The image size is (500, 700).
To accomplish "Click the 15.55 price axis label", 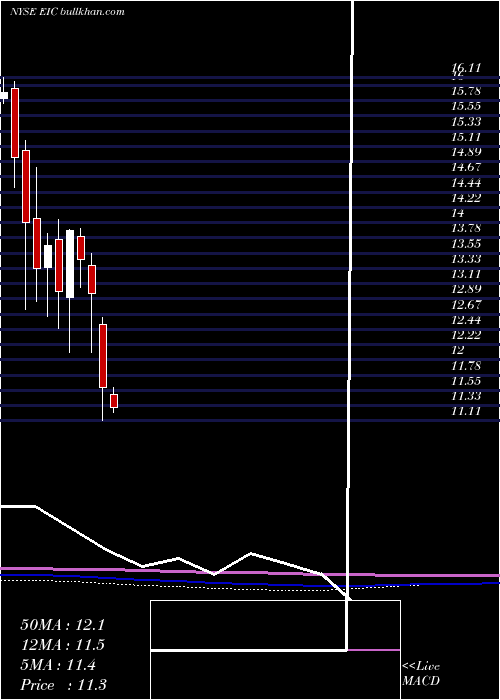I will [x=466, y=106].
